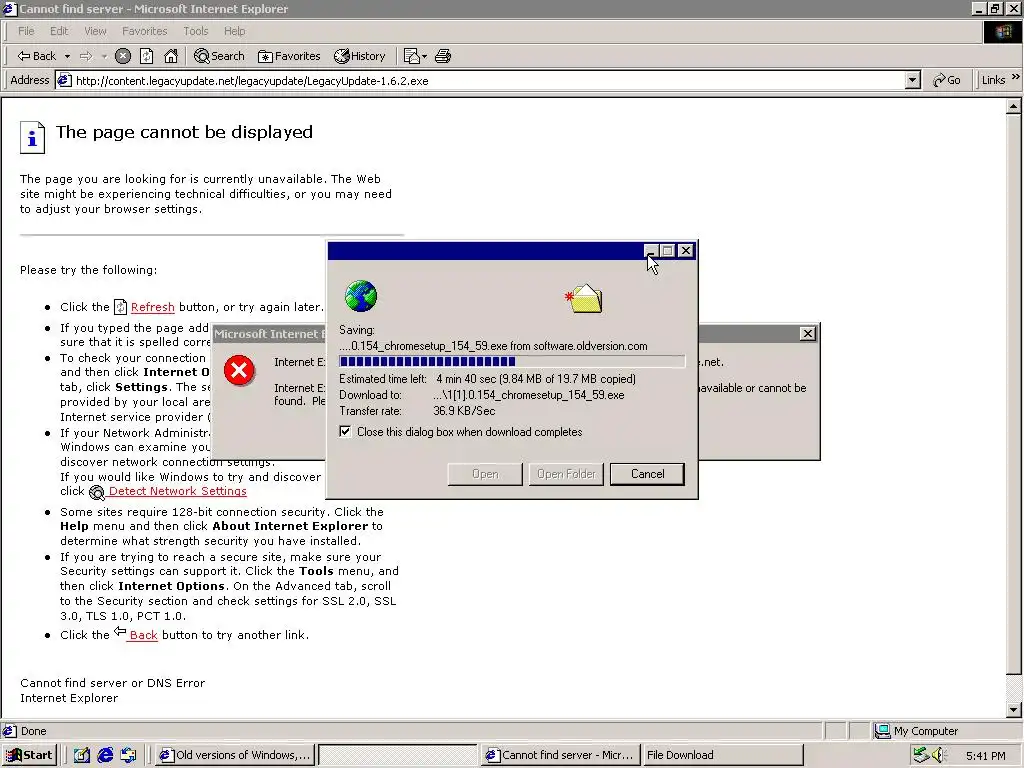Open the Back history dropdown arrow
This screenshot has height=768, width=1024.
pyautogui.click(x=67, y=56)
